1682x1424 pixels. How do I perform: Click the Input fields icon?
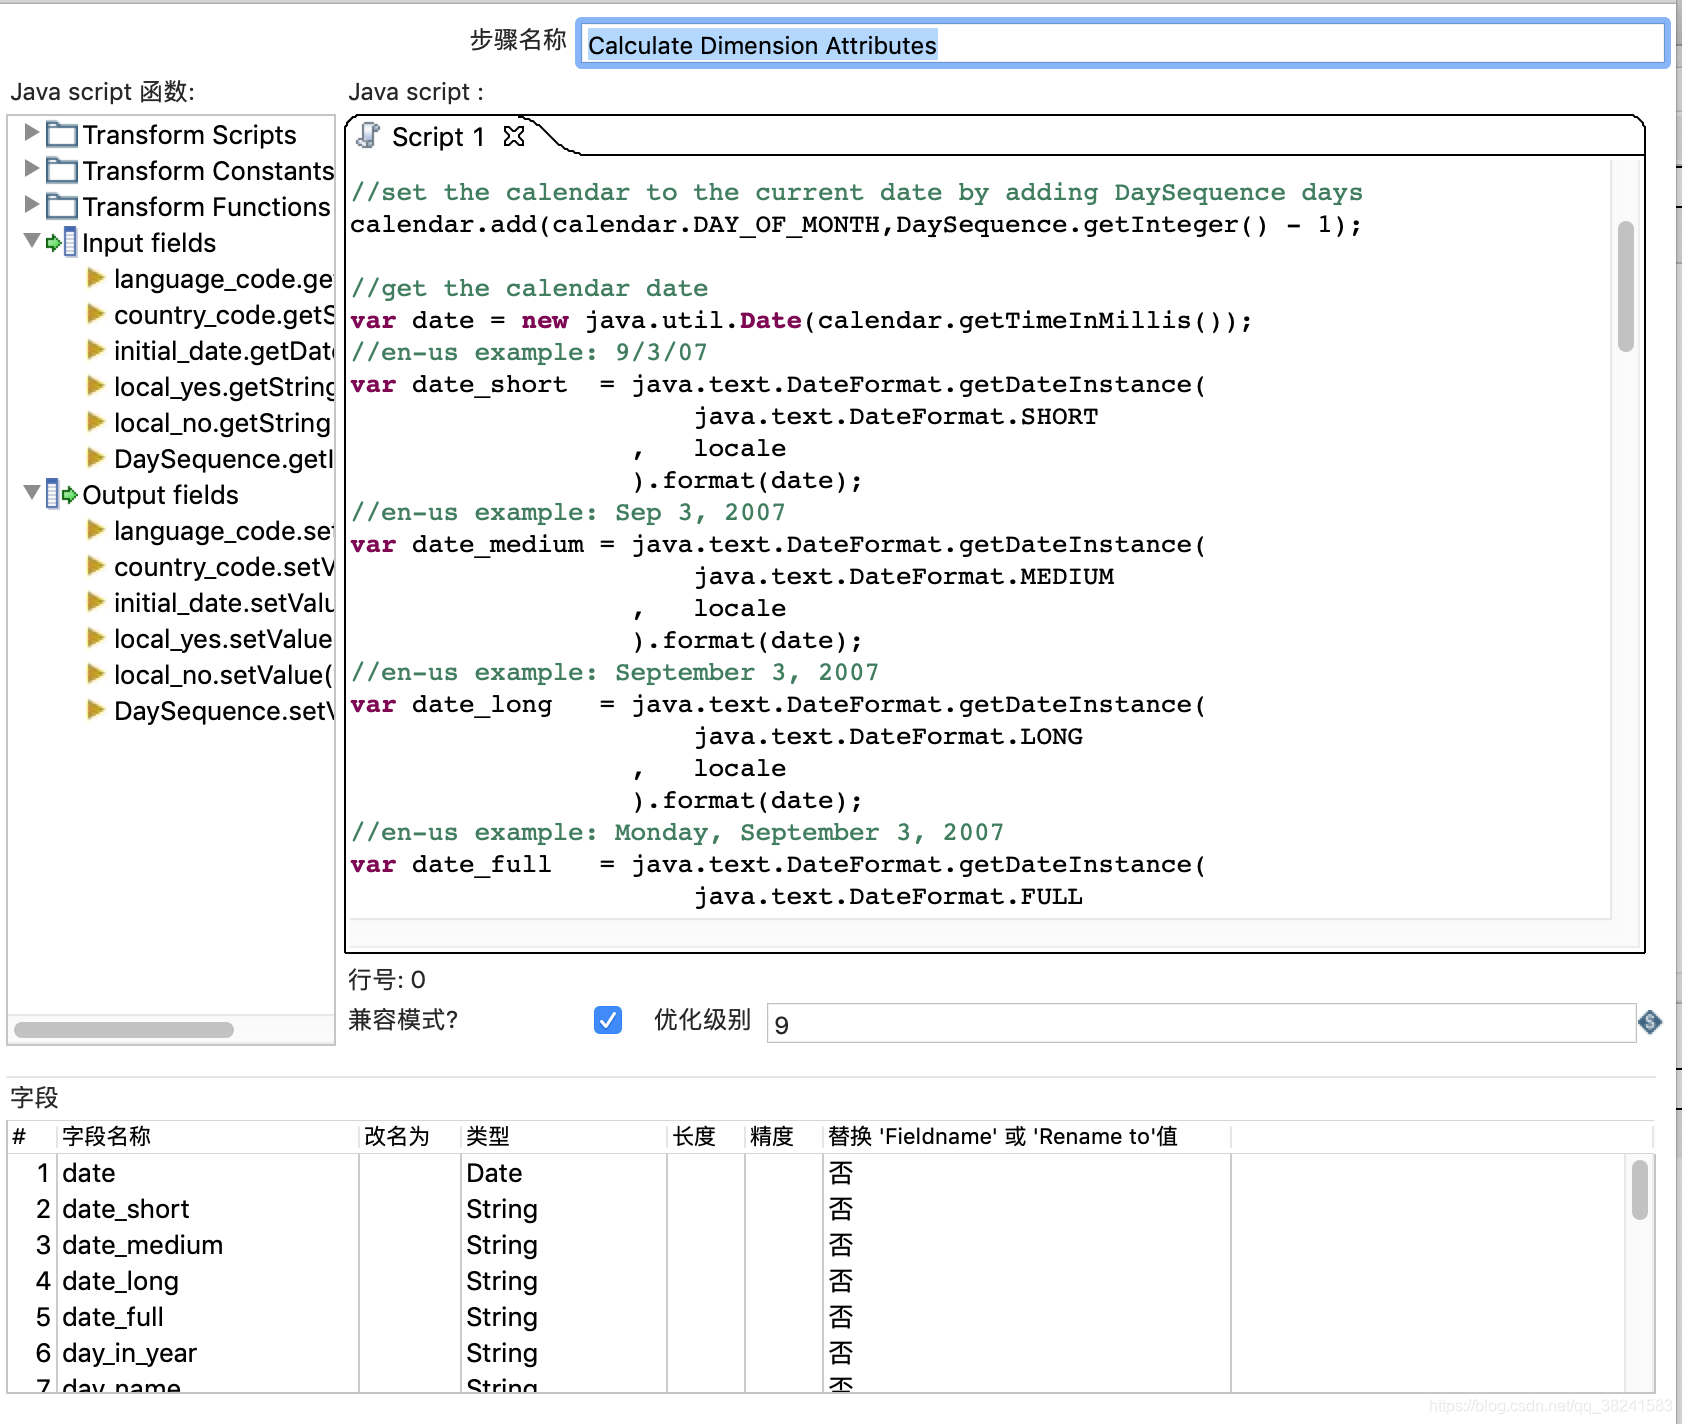pos(62,242)
